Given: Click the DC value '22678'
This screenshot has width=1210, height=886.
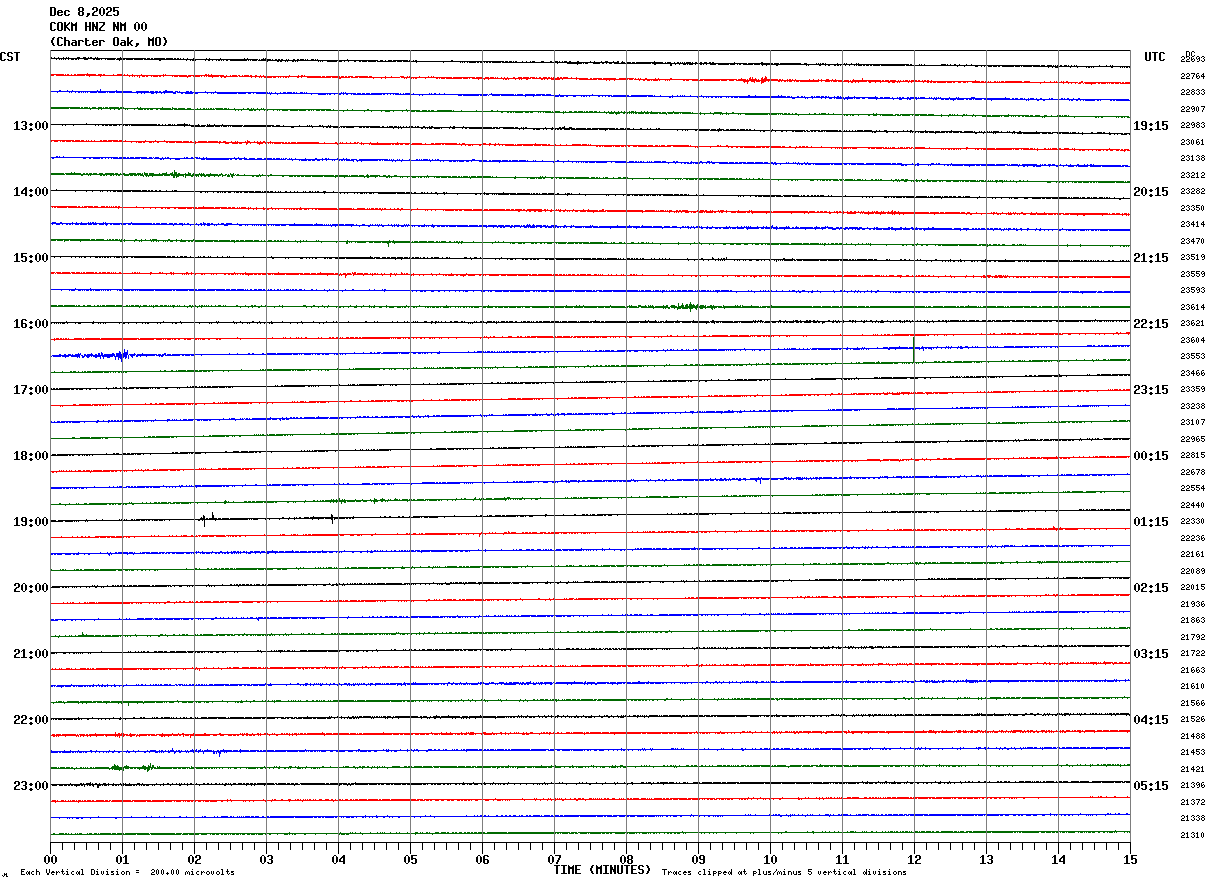Looking at the screenshot, I should (1192, 472).
